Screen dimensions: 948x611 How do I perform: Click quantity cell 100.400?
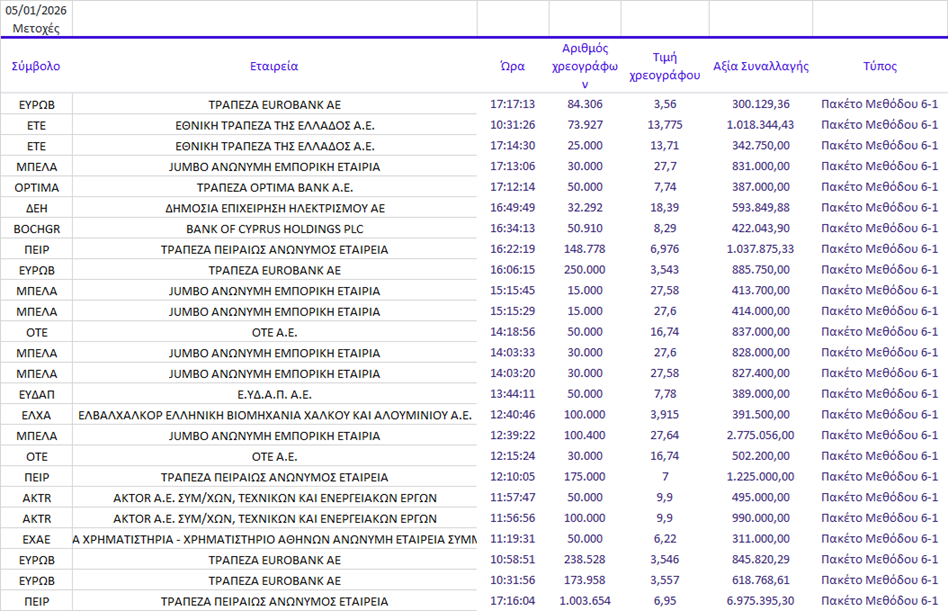(585, 435)
